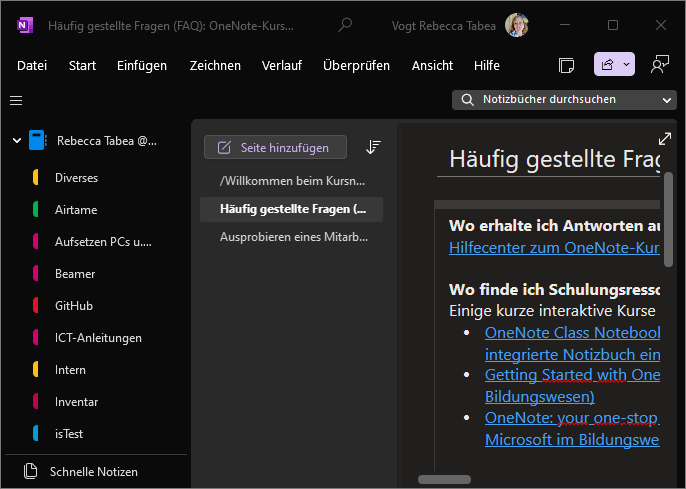The image size is (686, 489).
Task: Toggle the hamburger navigation pane button
Action: coord(16,101)
